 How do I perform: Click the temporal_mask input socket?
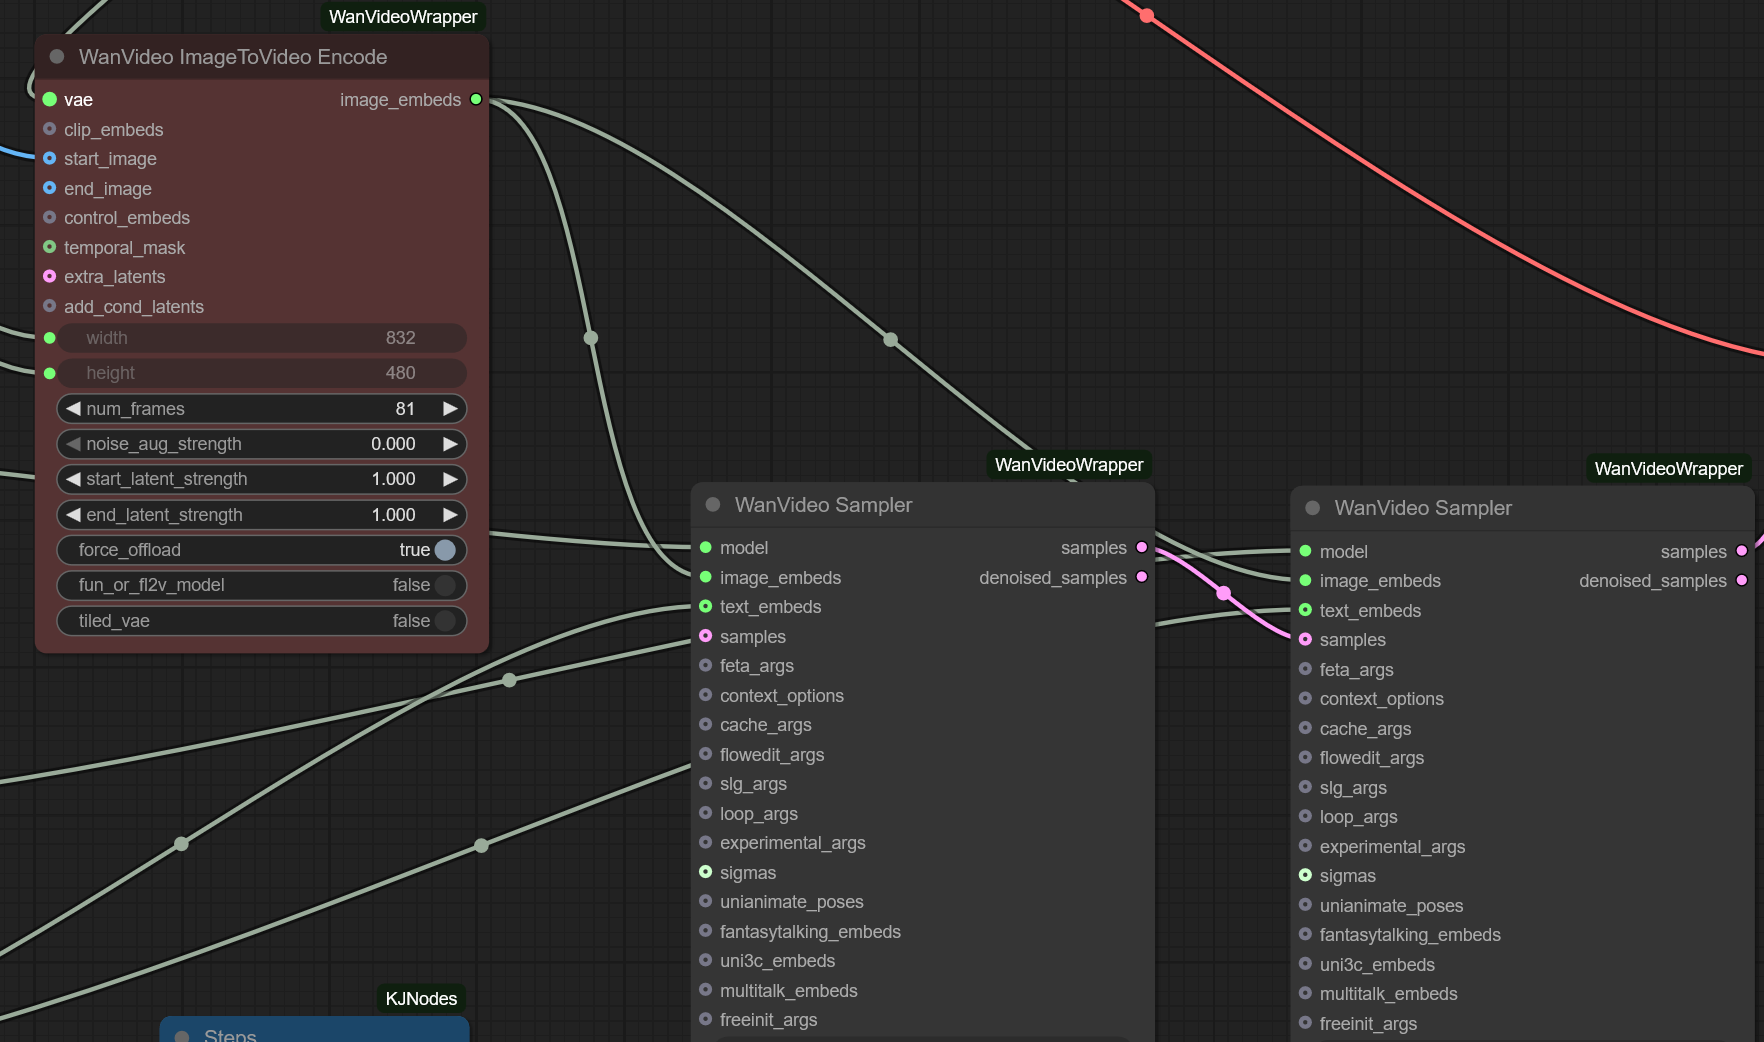50,247
